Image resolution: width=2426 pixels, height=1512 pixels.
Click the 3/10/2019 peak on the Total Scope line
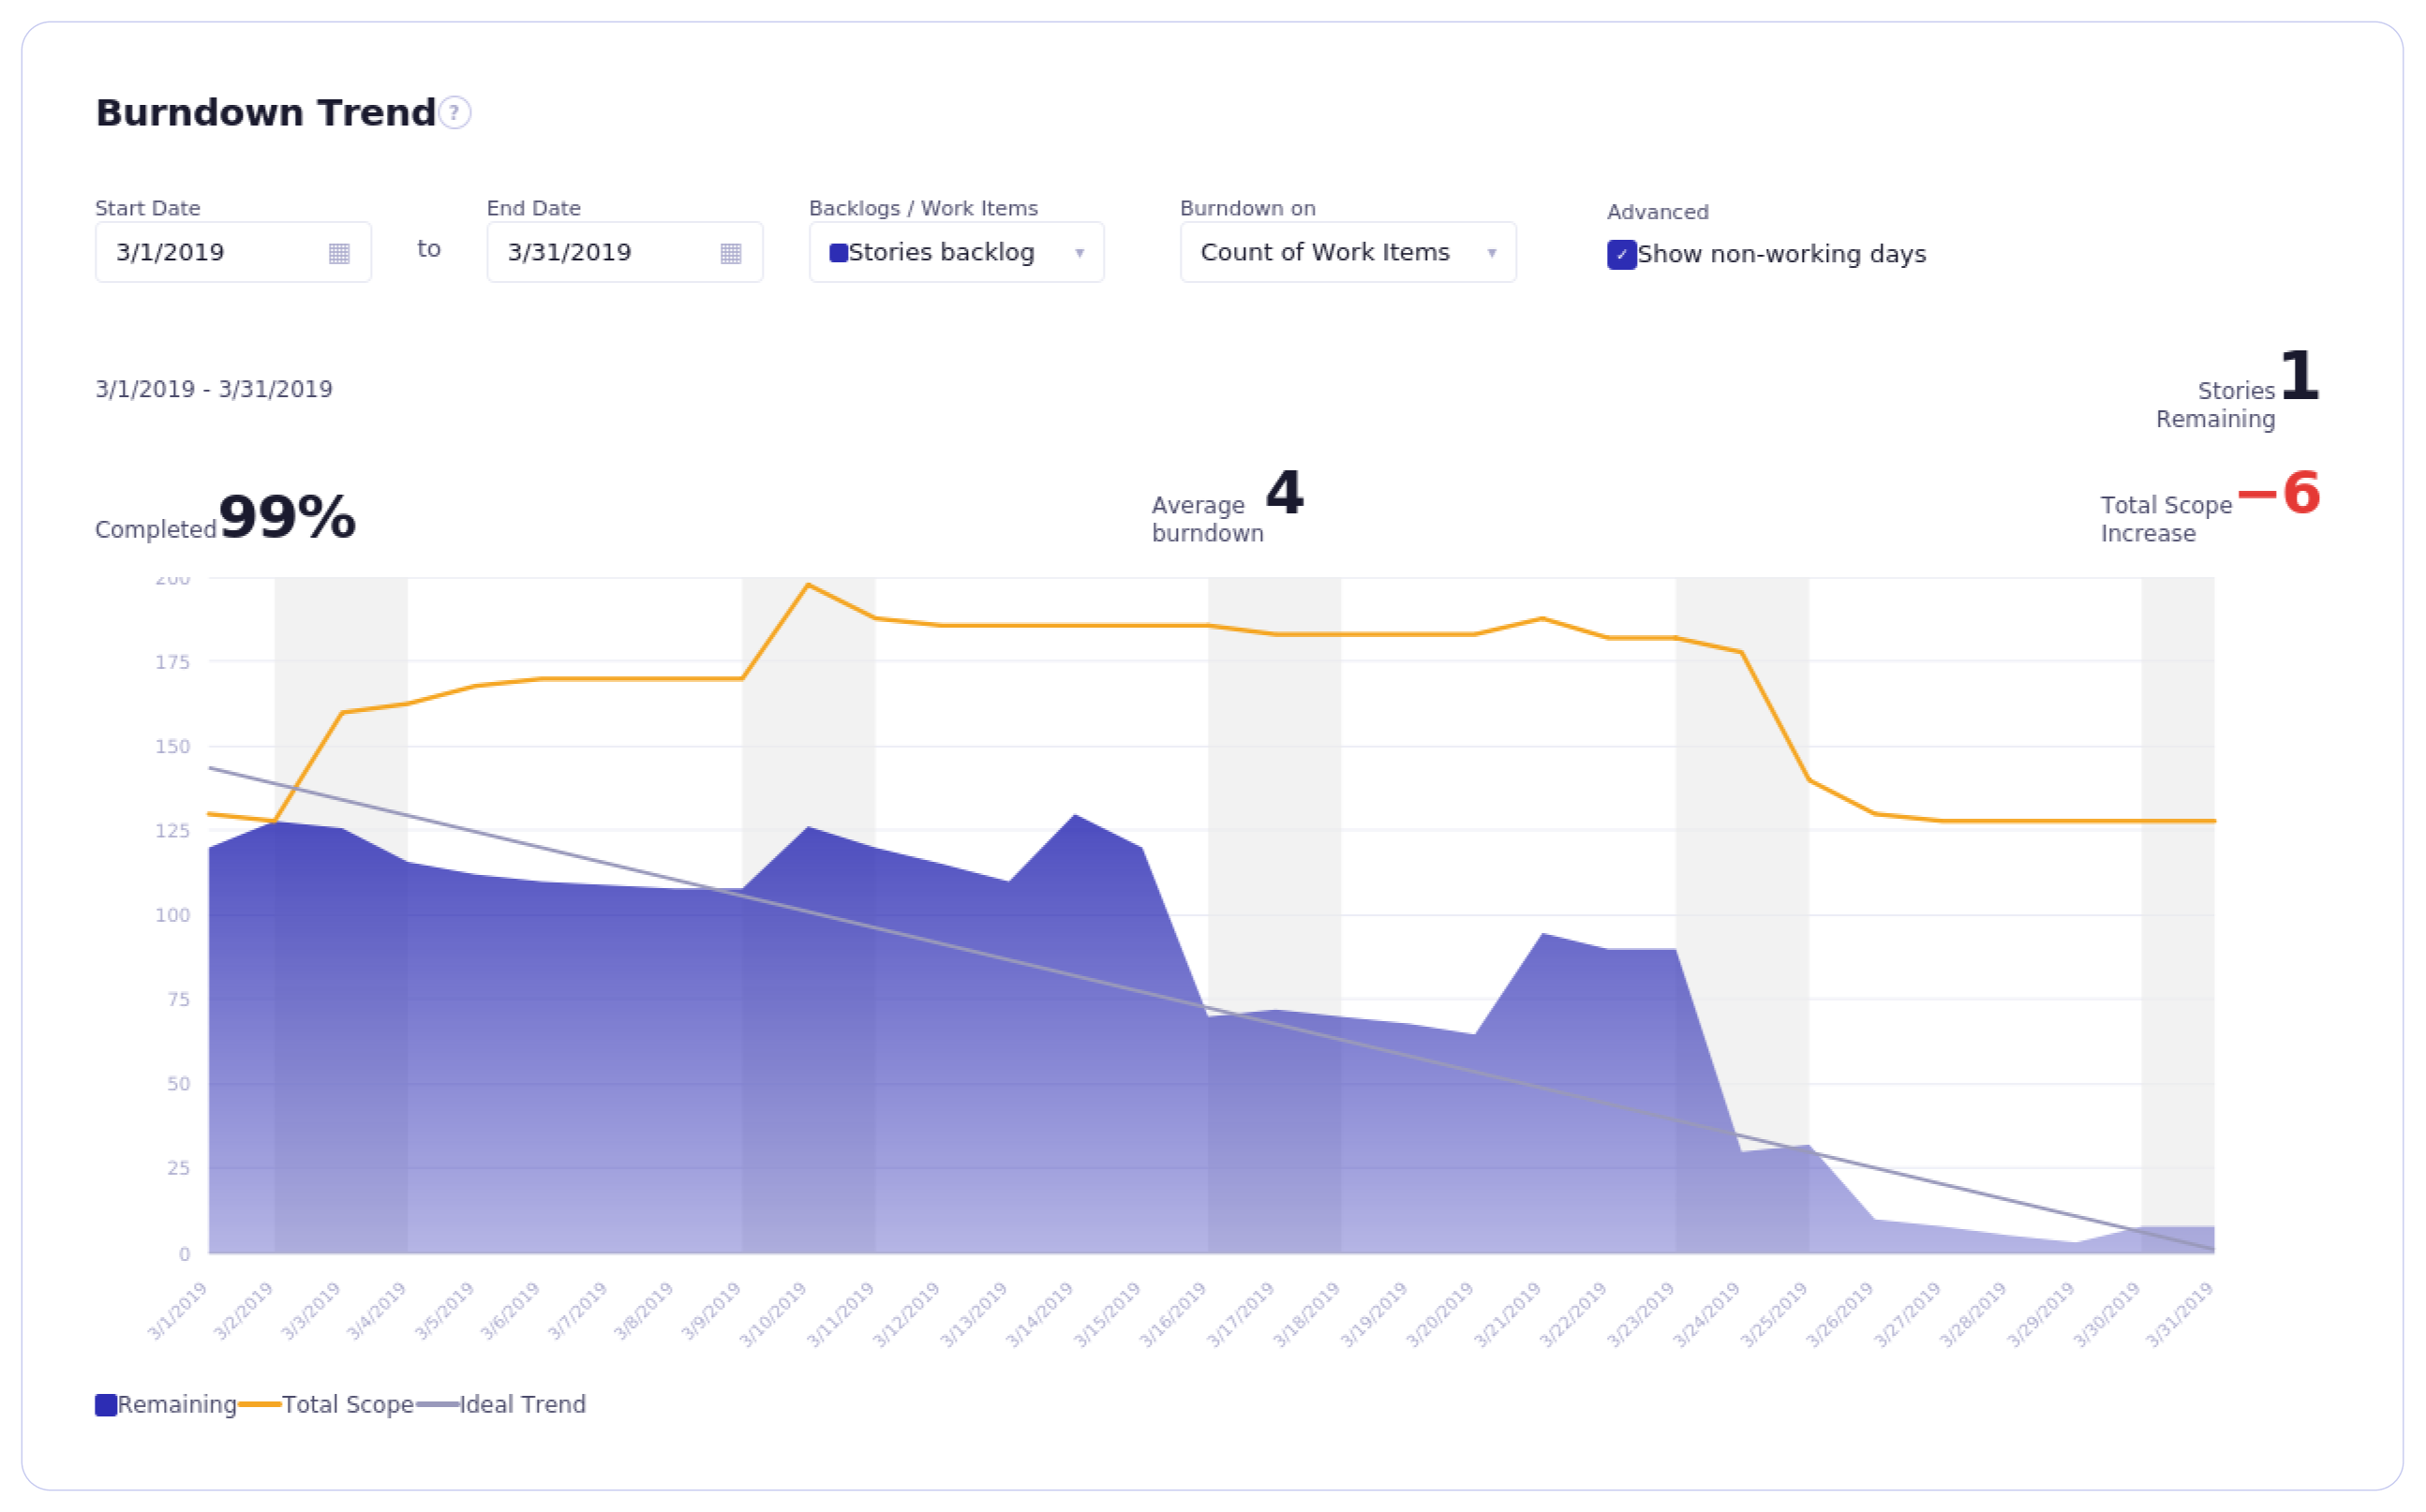808,585
